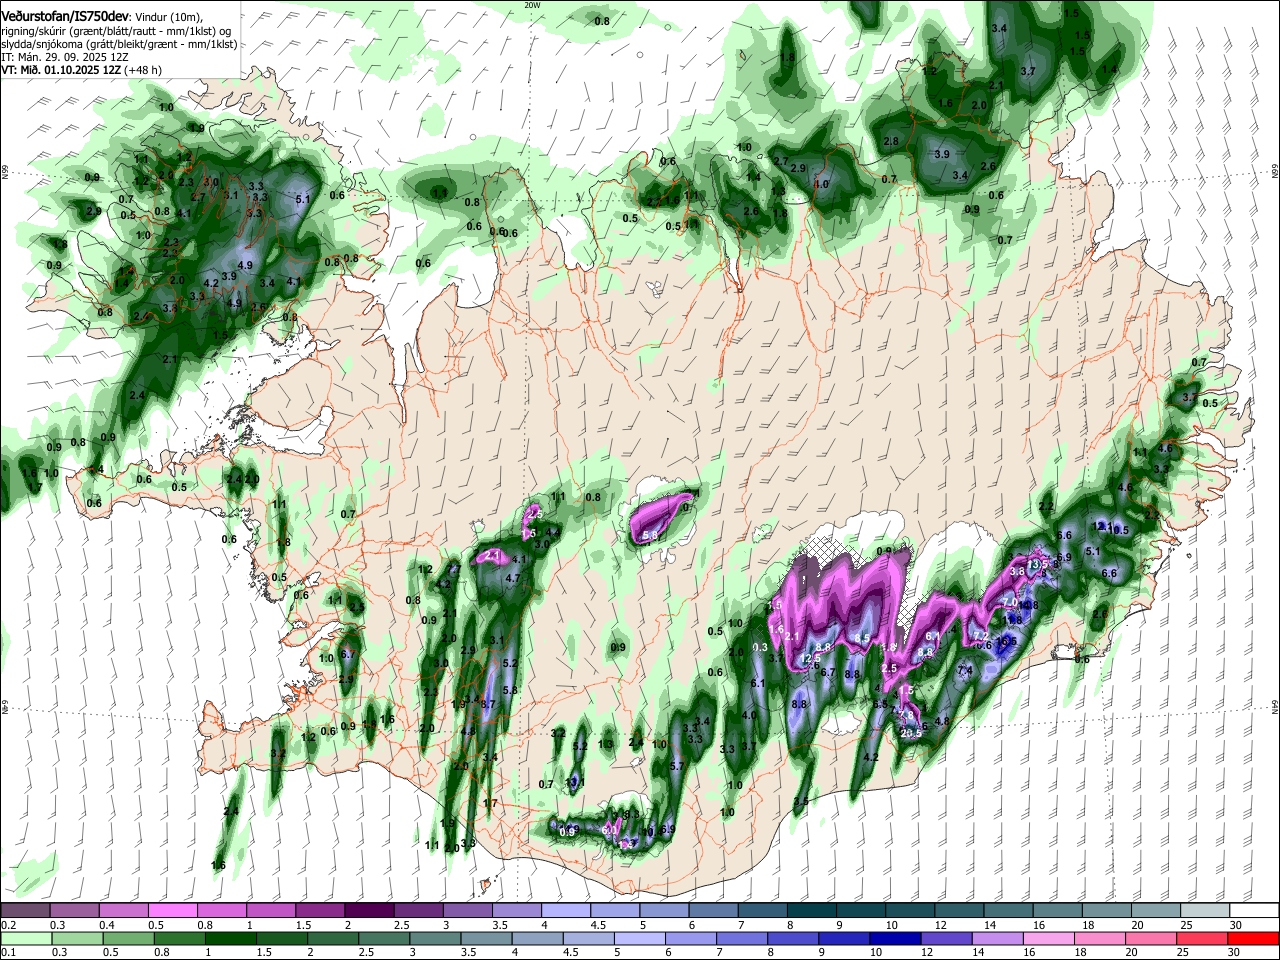The width and height of the screenshot is (1280, 960).
Task: Click the 'slydda/snjókoma' legend description line
Action: [119, 44]
